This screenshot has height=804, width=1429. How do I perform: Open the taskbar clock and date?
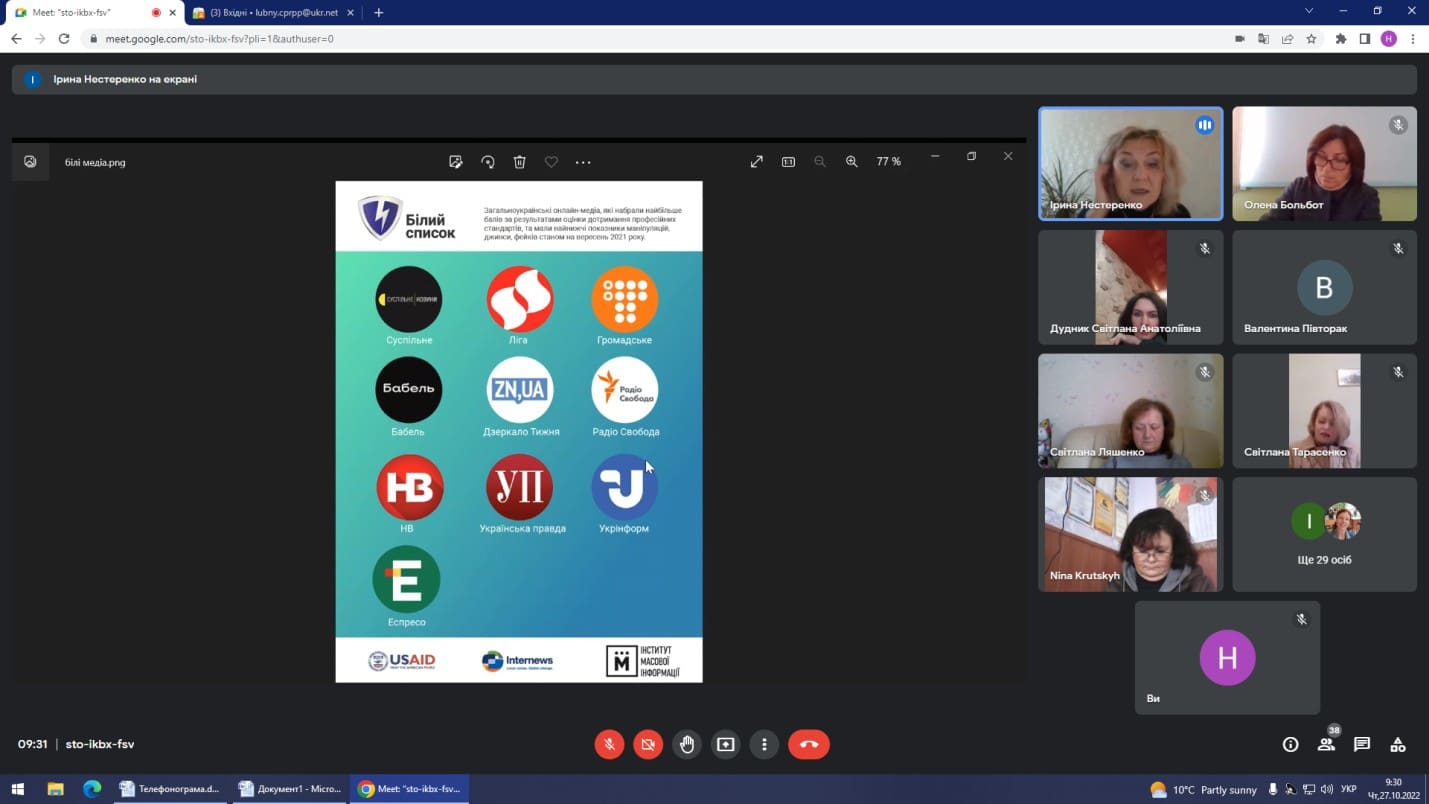coord(1393,789)
